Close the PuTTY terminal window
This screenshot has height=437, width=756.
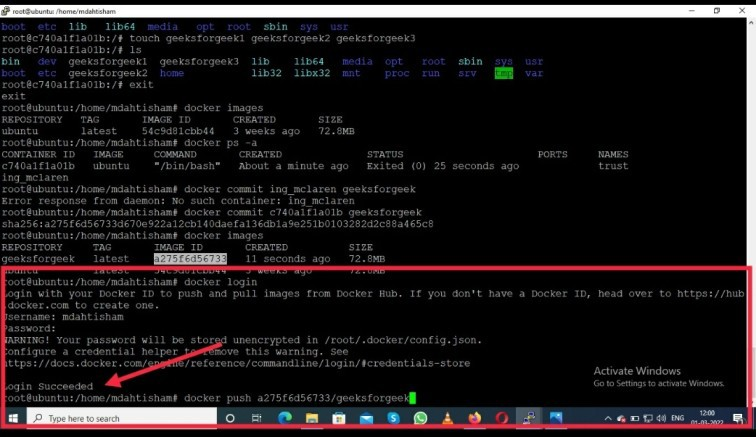point(742,11)
